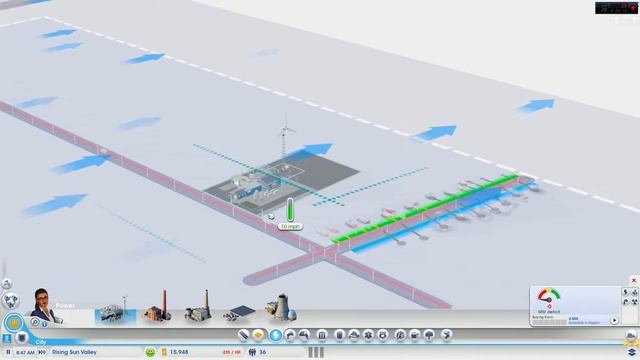The width and height of the screenshot is (640, 360).
Task: Open the City Specialization icon
Action: click(447, 336)
